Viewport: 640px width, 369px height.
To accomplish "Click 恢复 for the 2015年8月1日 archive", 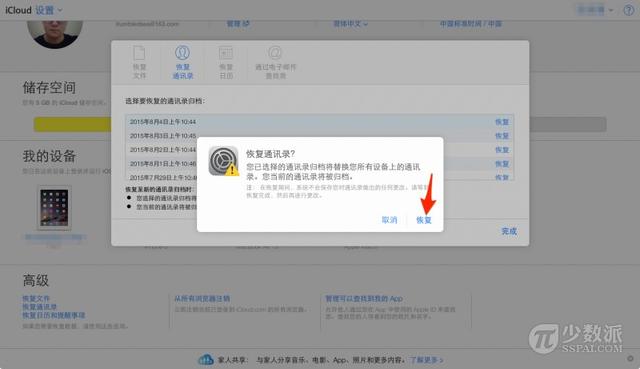I will pos(502,164).
